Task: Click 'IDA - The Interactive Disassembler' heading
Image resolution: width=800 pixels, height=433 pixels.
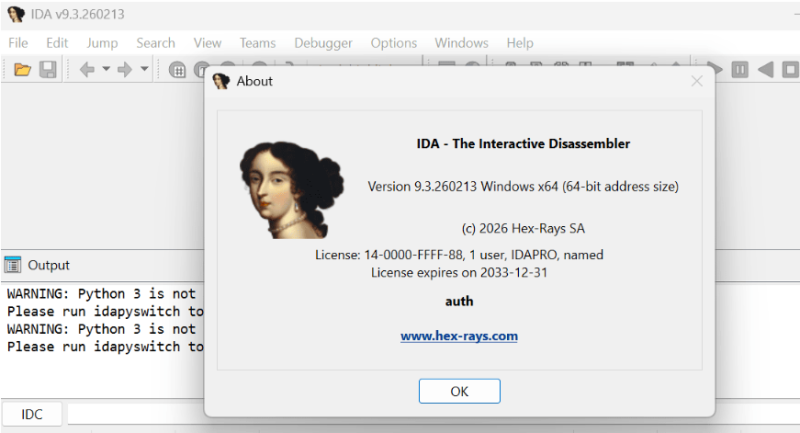Action: 523,144
